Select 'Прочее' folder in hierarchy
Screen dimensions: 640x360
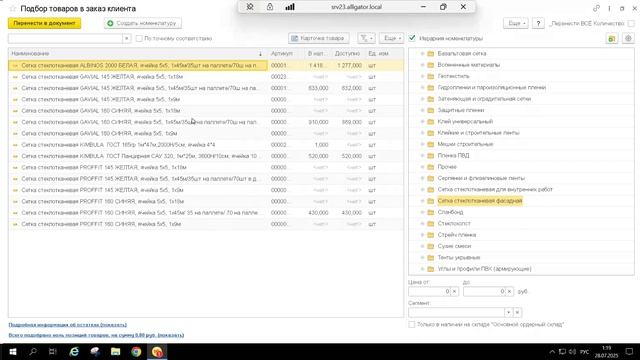(x=447, y=167)
